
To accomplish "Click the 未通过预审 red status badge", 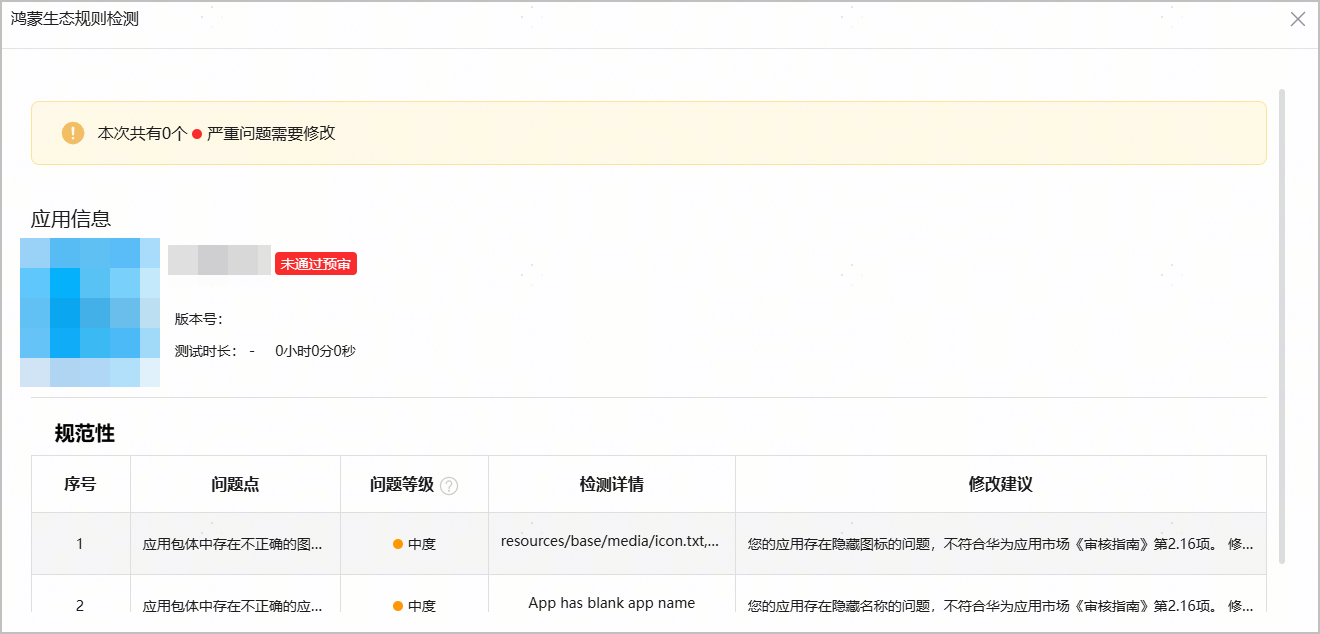I will point(316,264).
